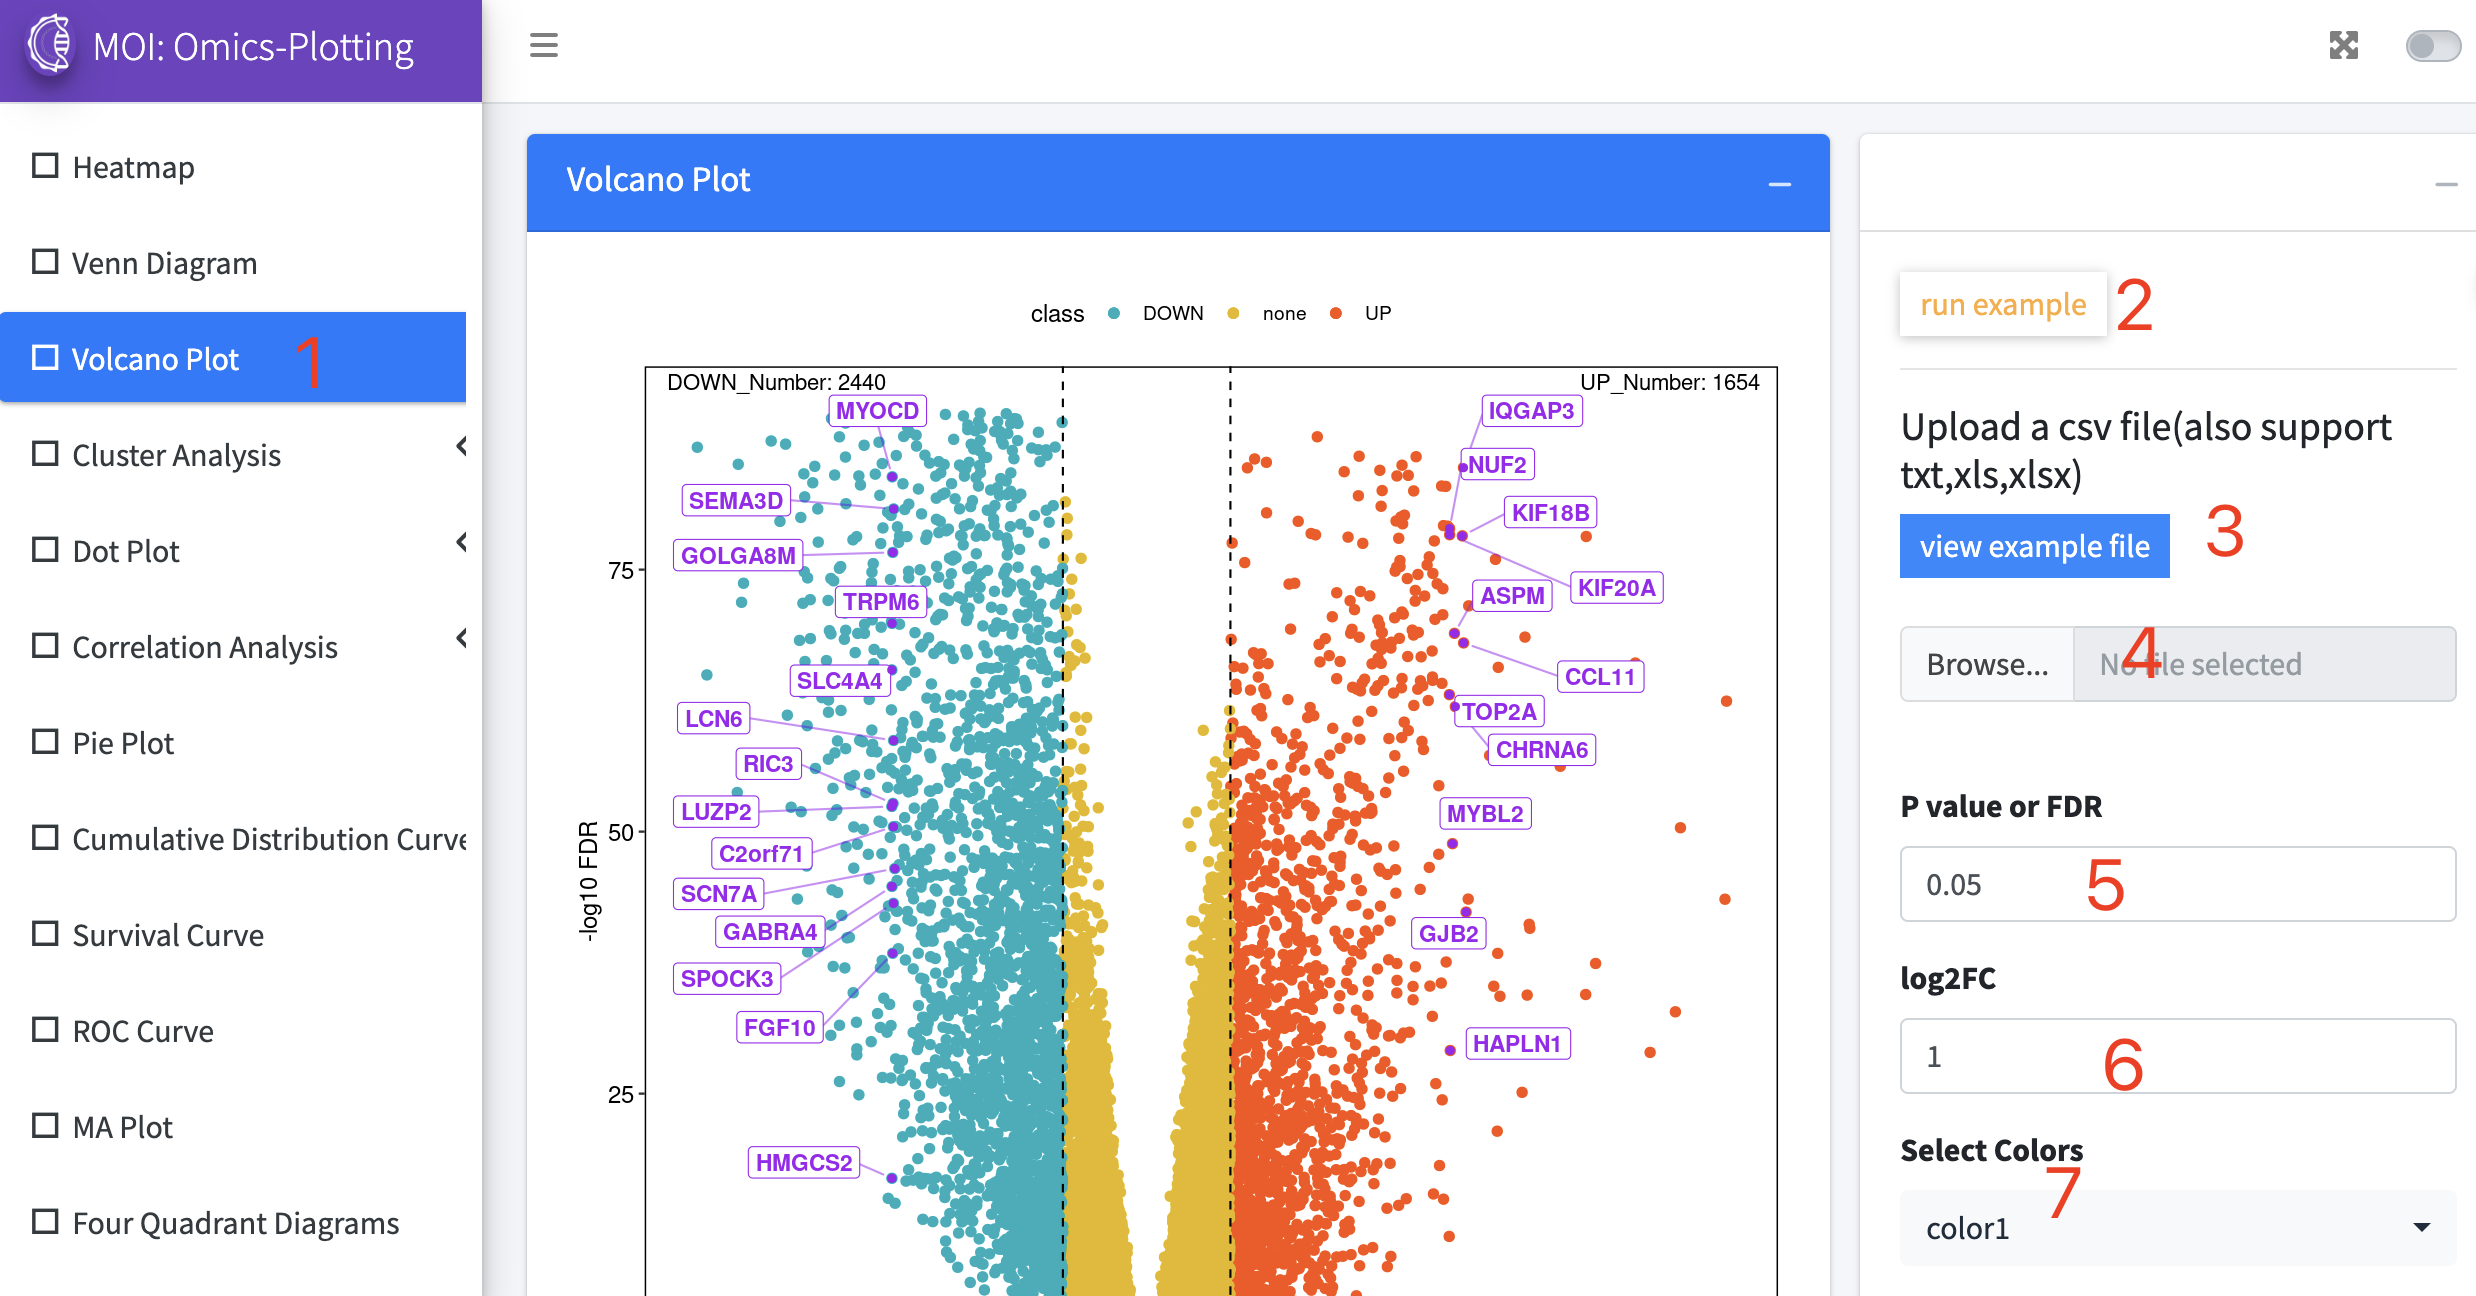2476x1296 pixels.
Task: Click the No file selected field
Action: tap(2265, 664)
